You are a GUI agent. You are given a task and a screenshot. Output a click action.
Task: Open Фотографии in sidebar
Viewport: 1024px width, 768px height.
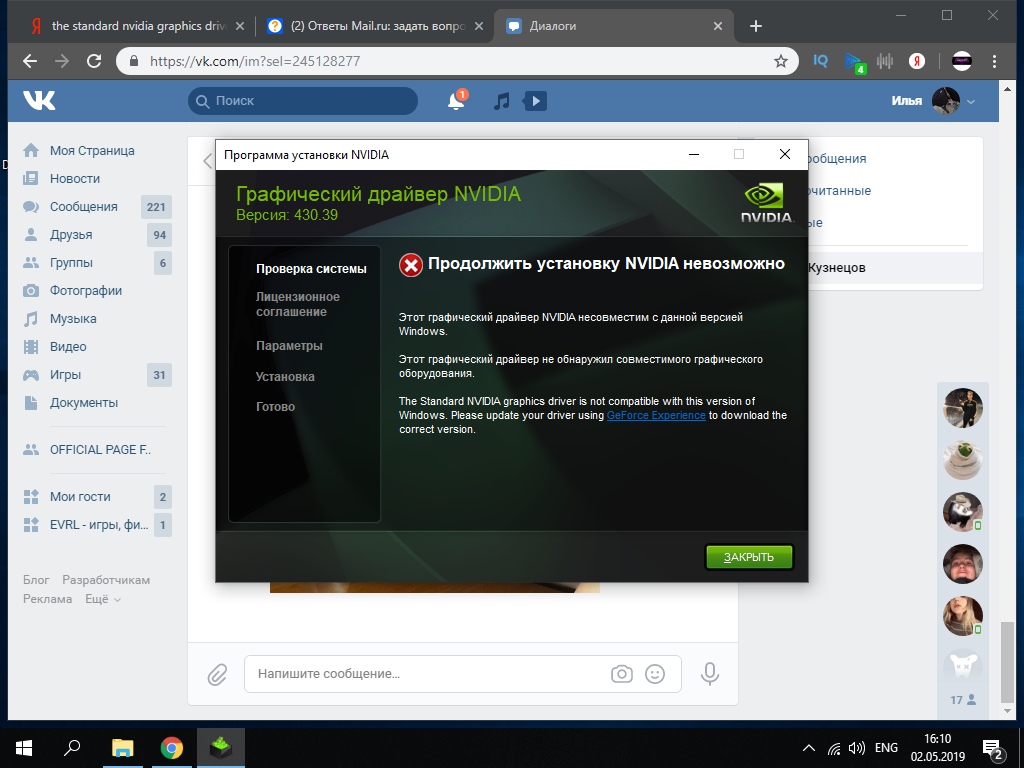click(x=86, y=291)
